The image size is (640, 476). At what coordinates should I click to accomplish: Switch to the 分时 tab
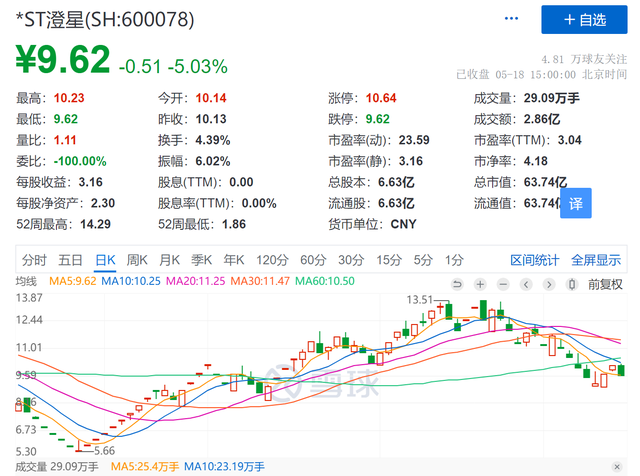click(34, 260)
